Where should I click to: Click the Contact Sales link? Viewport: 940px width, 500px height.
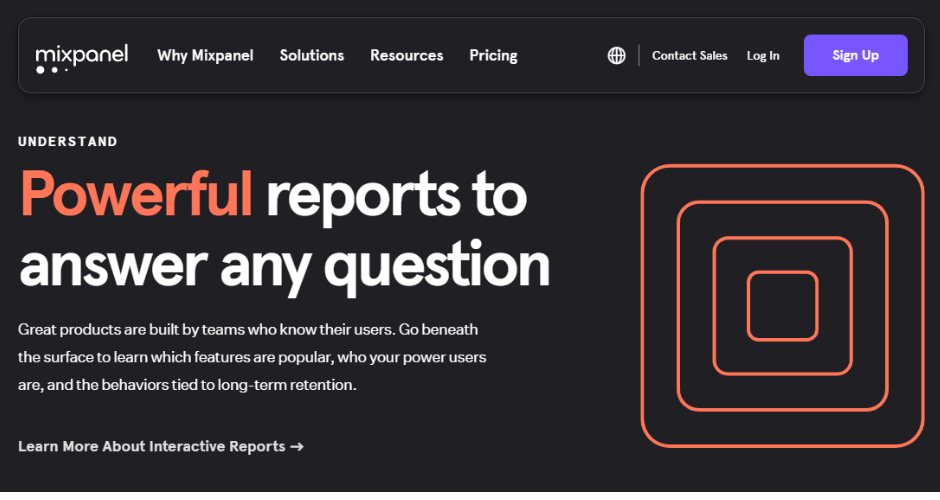pos(689,56)
